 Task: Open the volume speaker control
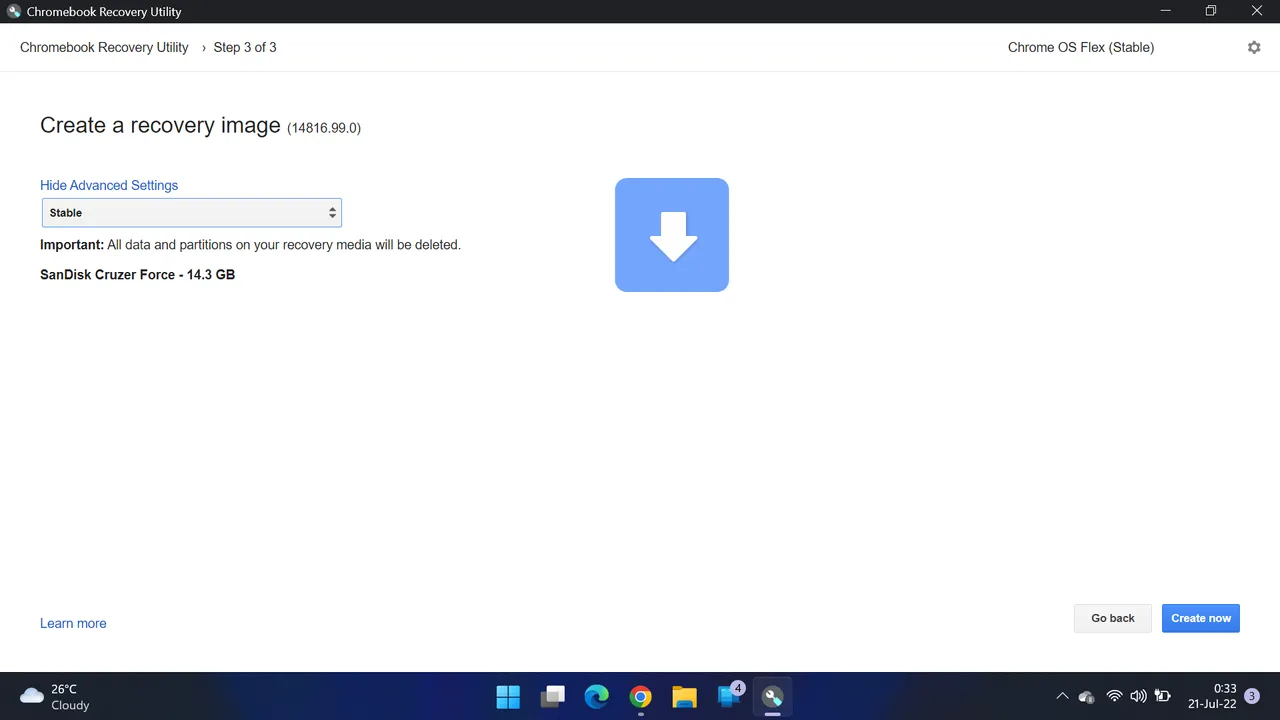click(1138, 697)
